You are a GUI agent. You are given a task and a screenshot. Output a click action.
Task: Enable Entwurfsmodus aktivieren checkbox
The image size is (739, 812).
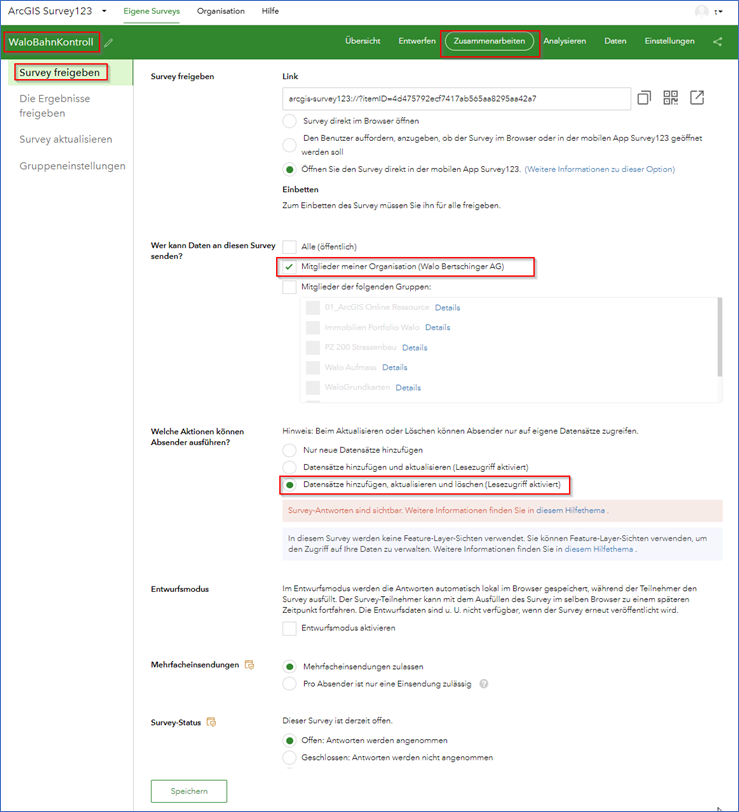tap(289, 628)
